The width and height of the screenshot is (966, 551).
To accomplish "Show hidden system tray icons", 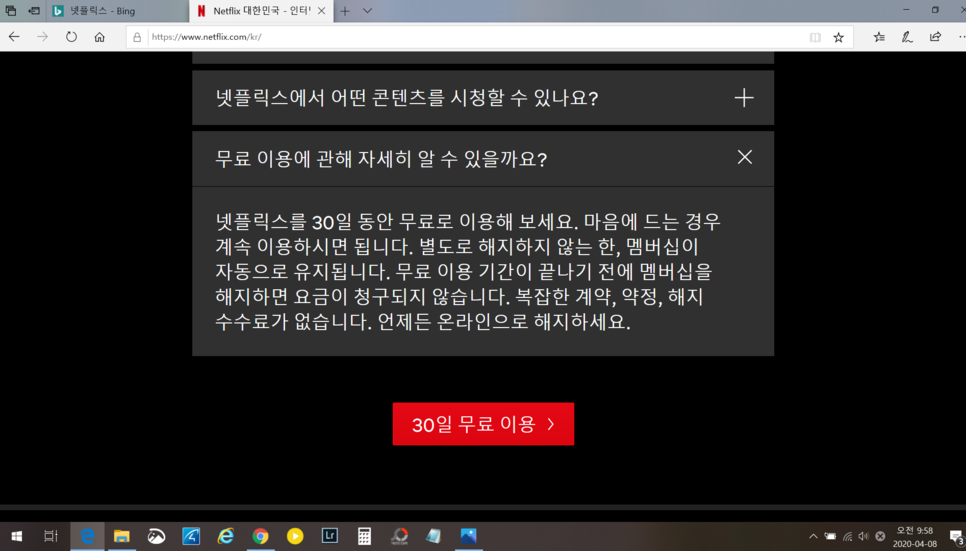I will point(813,536).
